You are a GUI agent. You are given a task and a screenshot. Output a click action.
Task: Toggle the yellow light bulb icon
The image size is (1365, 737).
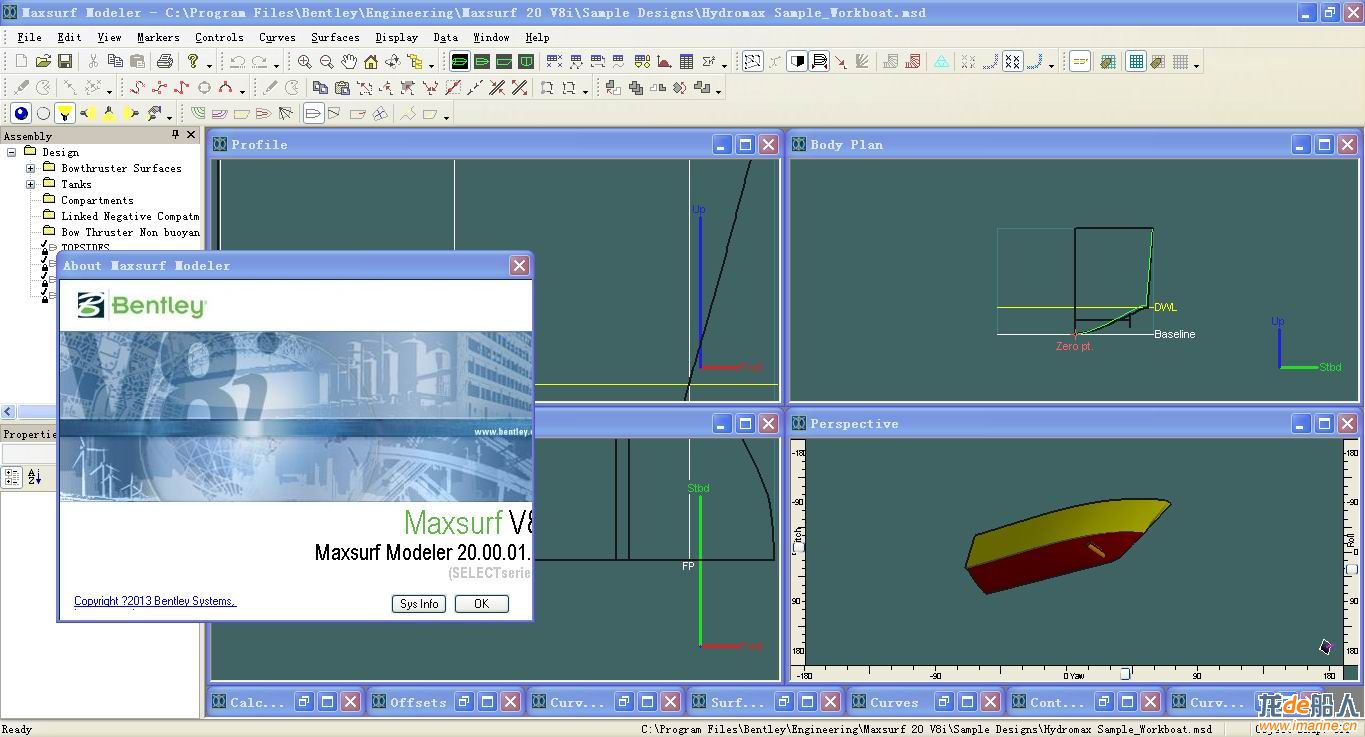coord(65,114)
